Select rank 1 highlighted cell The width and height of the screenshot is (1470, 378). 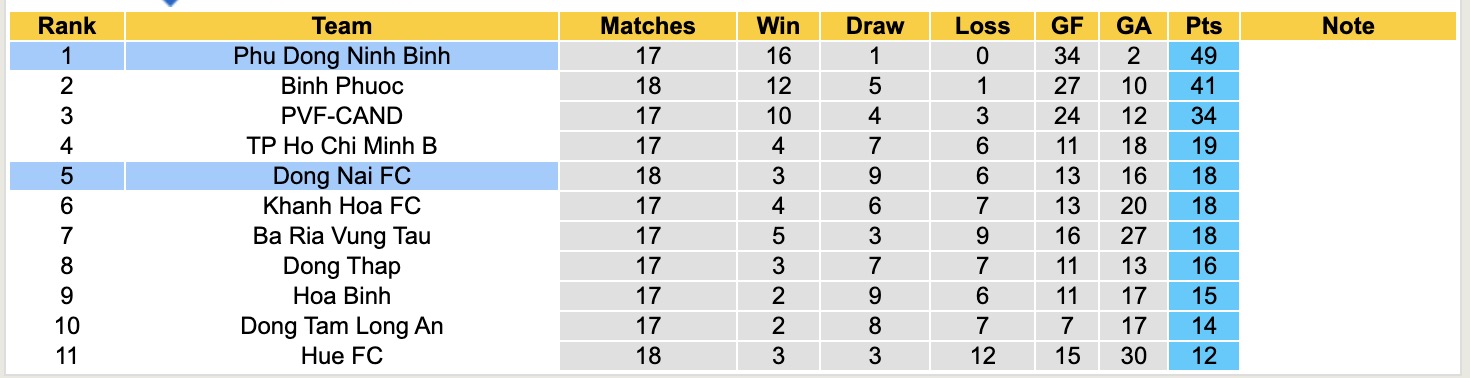(x=67, y=56)
